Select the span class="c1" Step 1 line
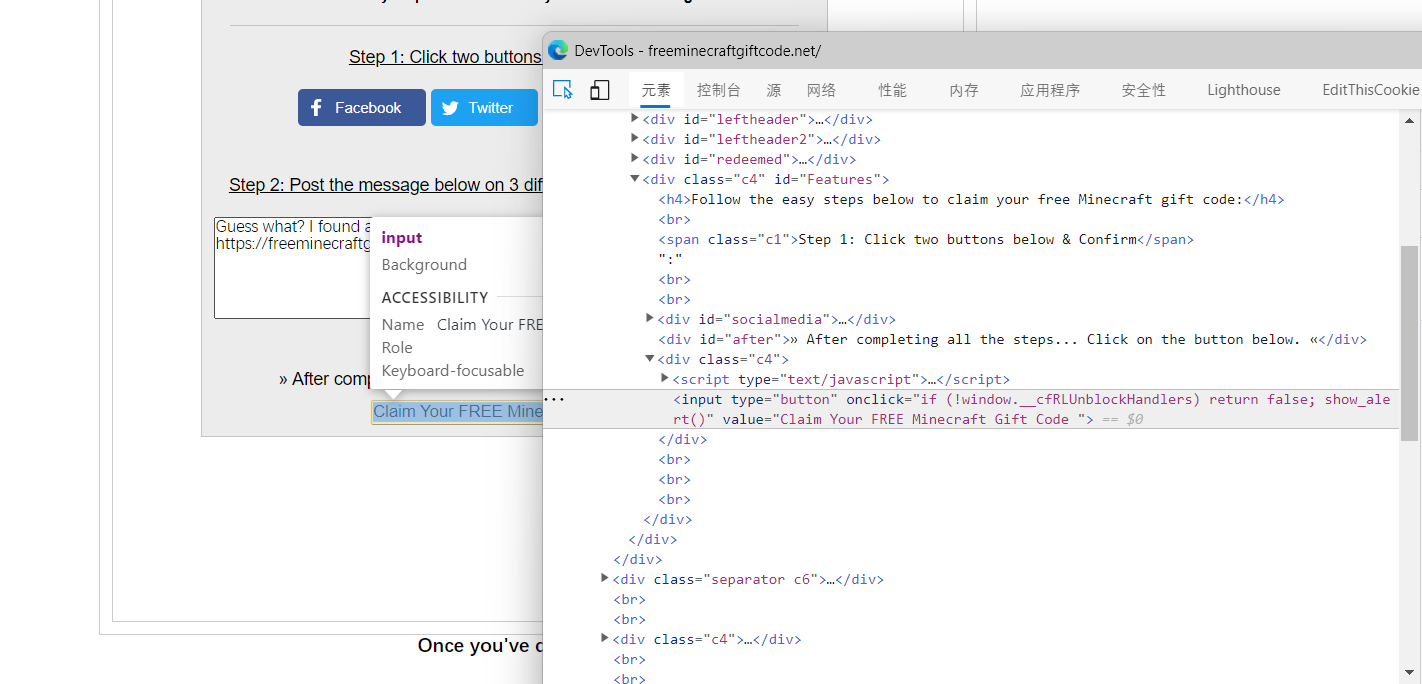This screenshot has height=684, width=1422. tap(926, 239)
